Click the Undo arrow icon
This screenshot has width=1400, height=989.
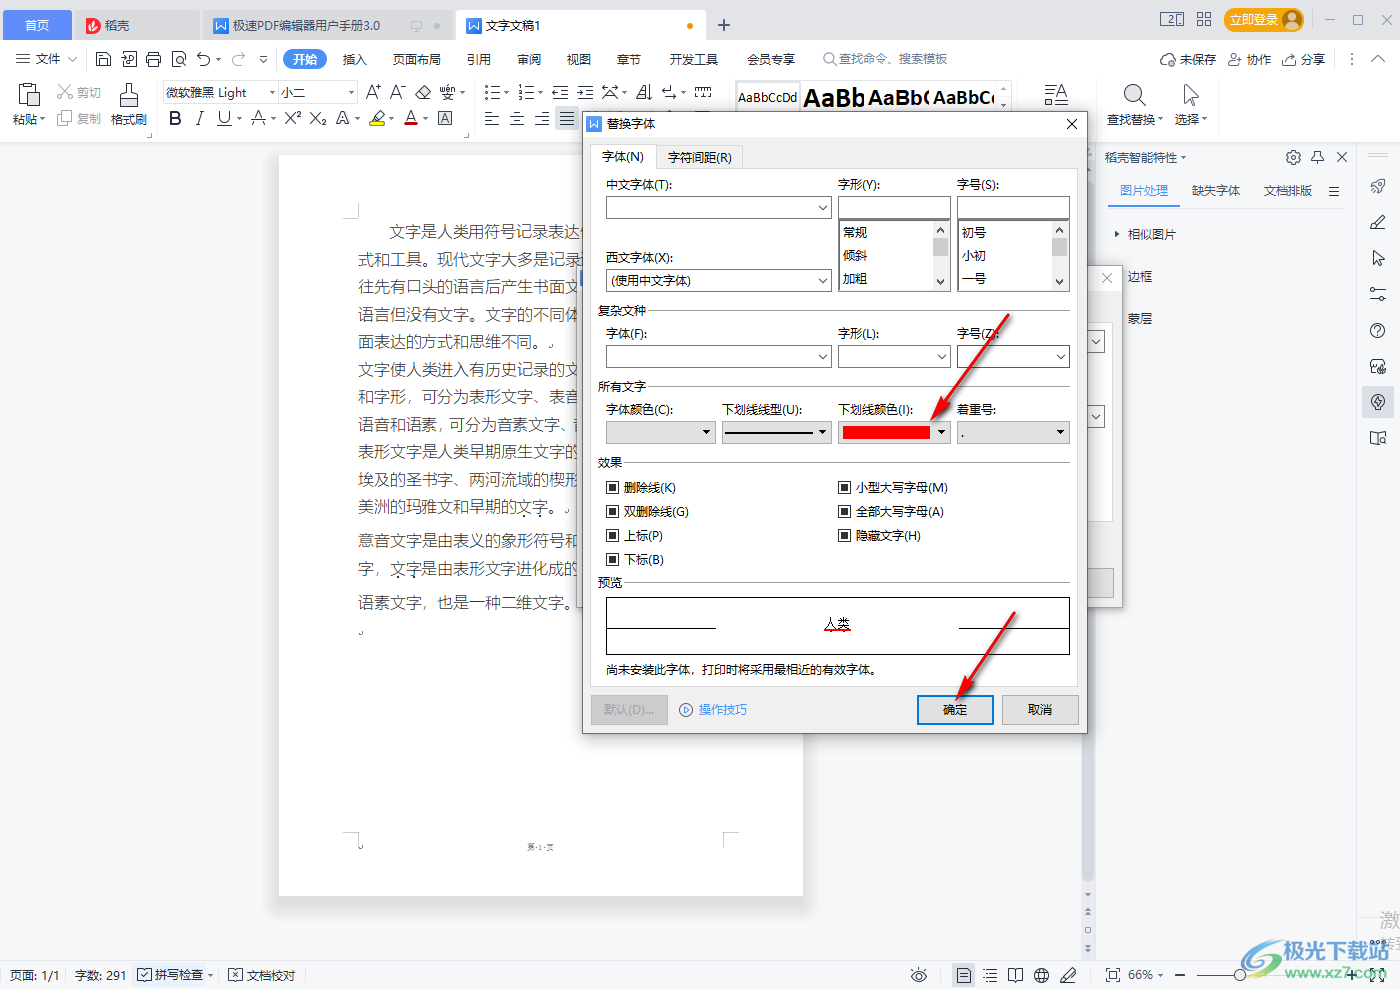(204, 59)
